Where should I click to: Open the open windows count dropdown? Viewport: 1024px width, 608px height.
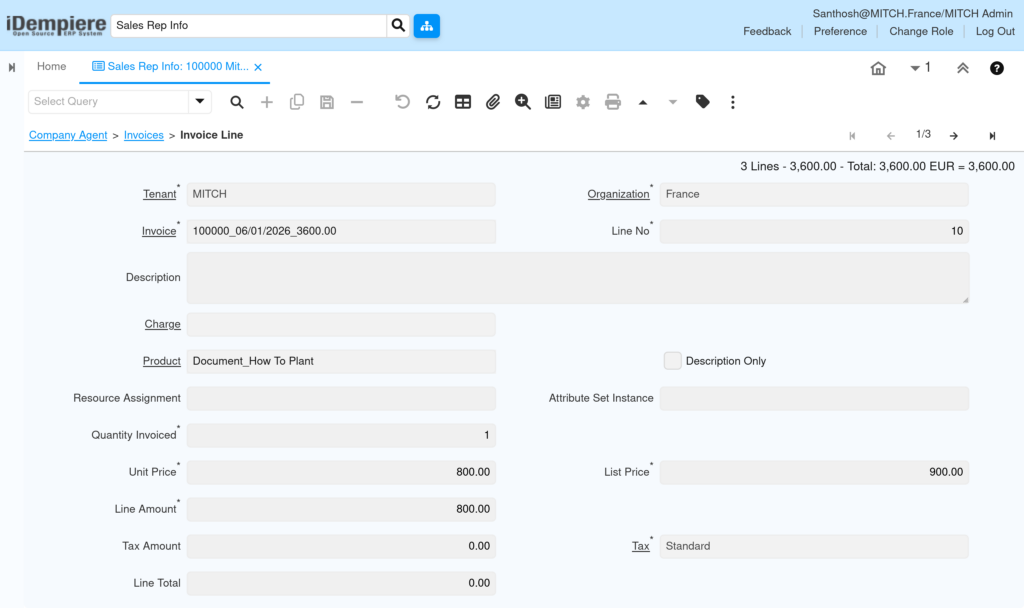point(920,67)
